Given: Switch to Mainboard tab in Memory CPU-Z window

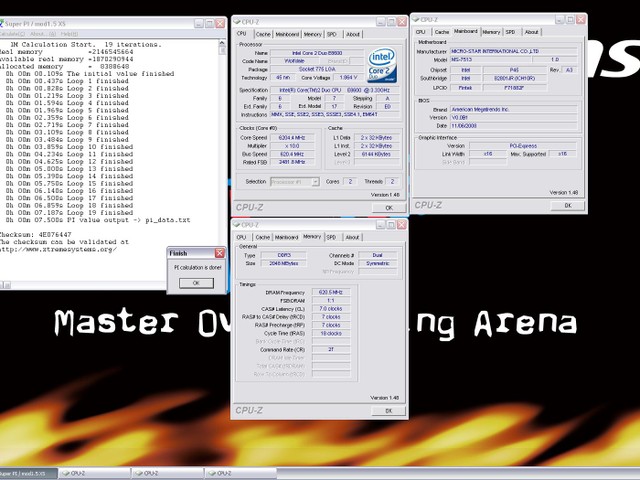Looking at the screenshot, I should [x=287, y=237].
